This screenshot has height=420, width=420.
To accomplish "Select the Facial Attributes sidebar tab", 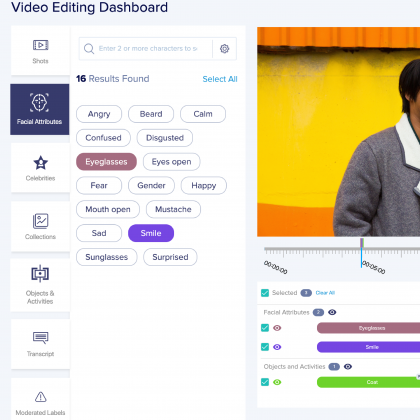I will (40, 109).
